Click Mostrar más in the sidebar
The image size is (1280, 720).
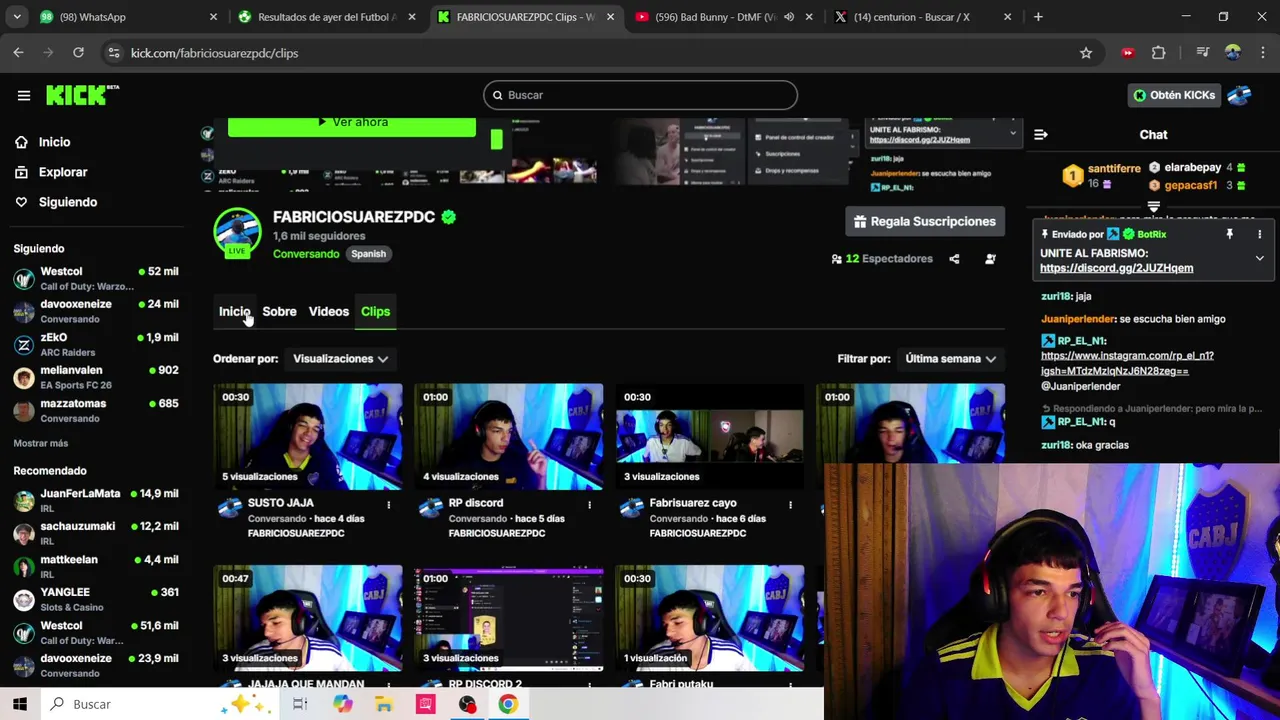(x=41, y=443)
